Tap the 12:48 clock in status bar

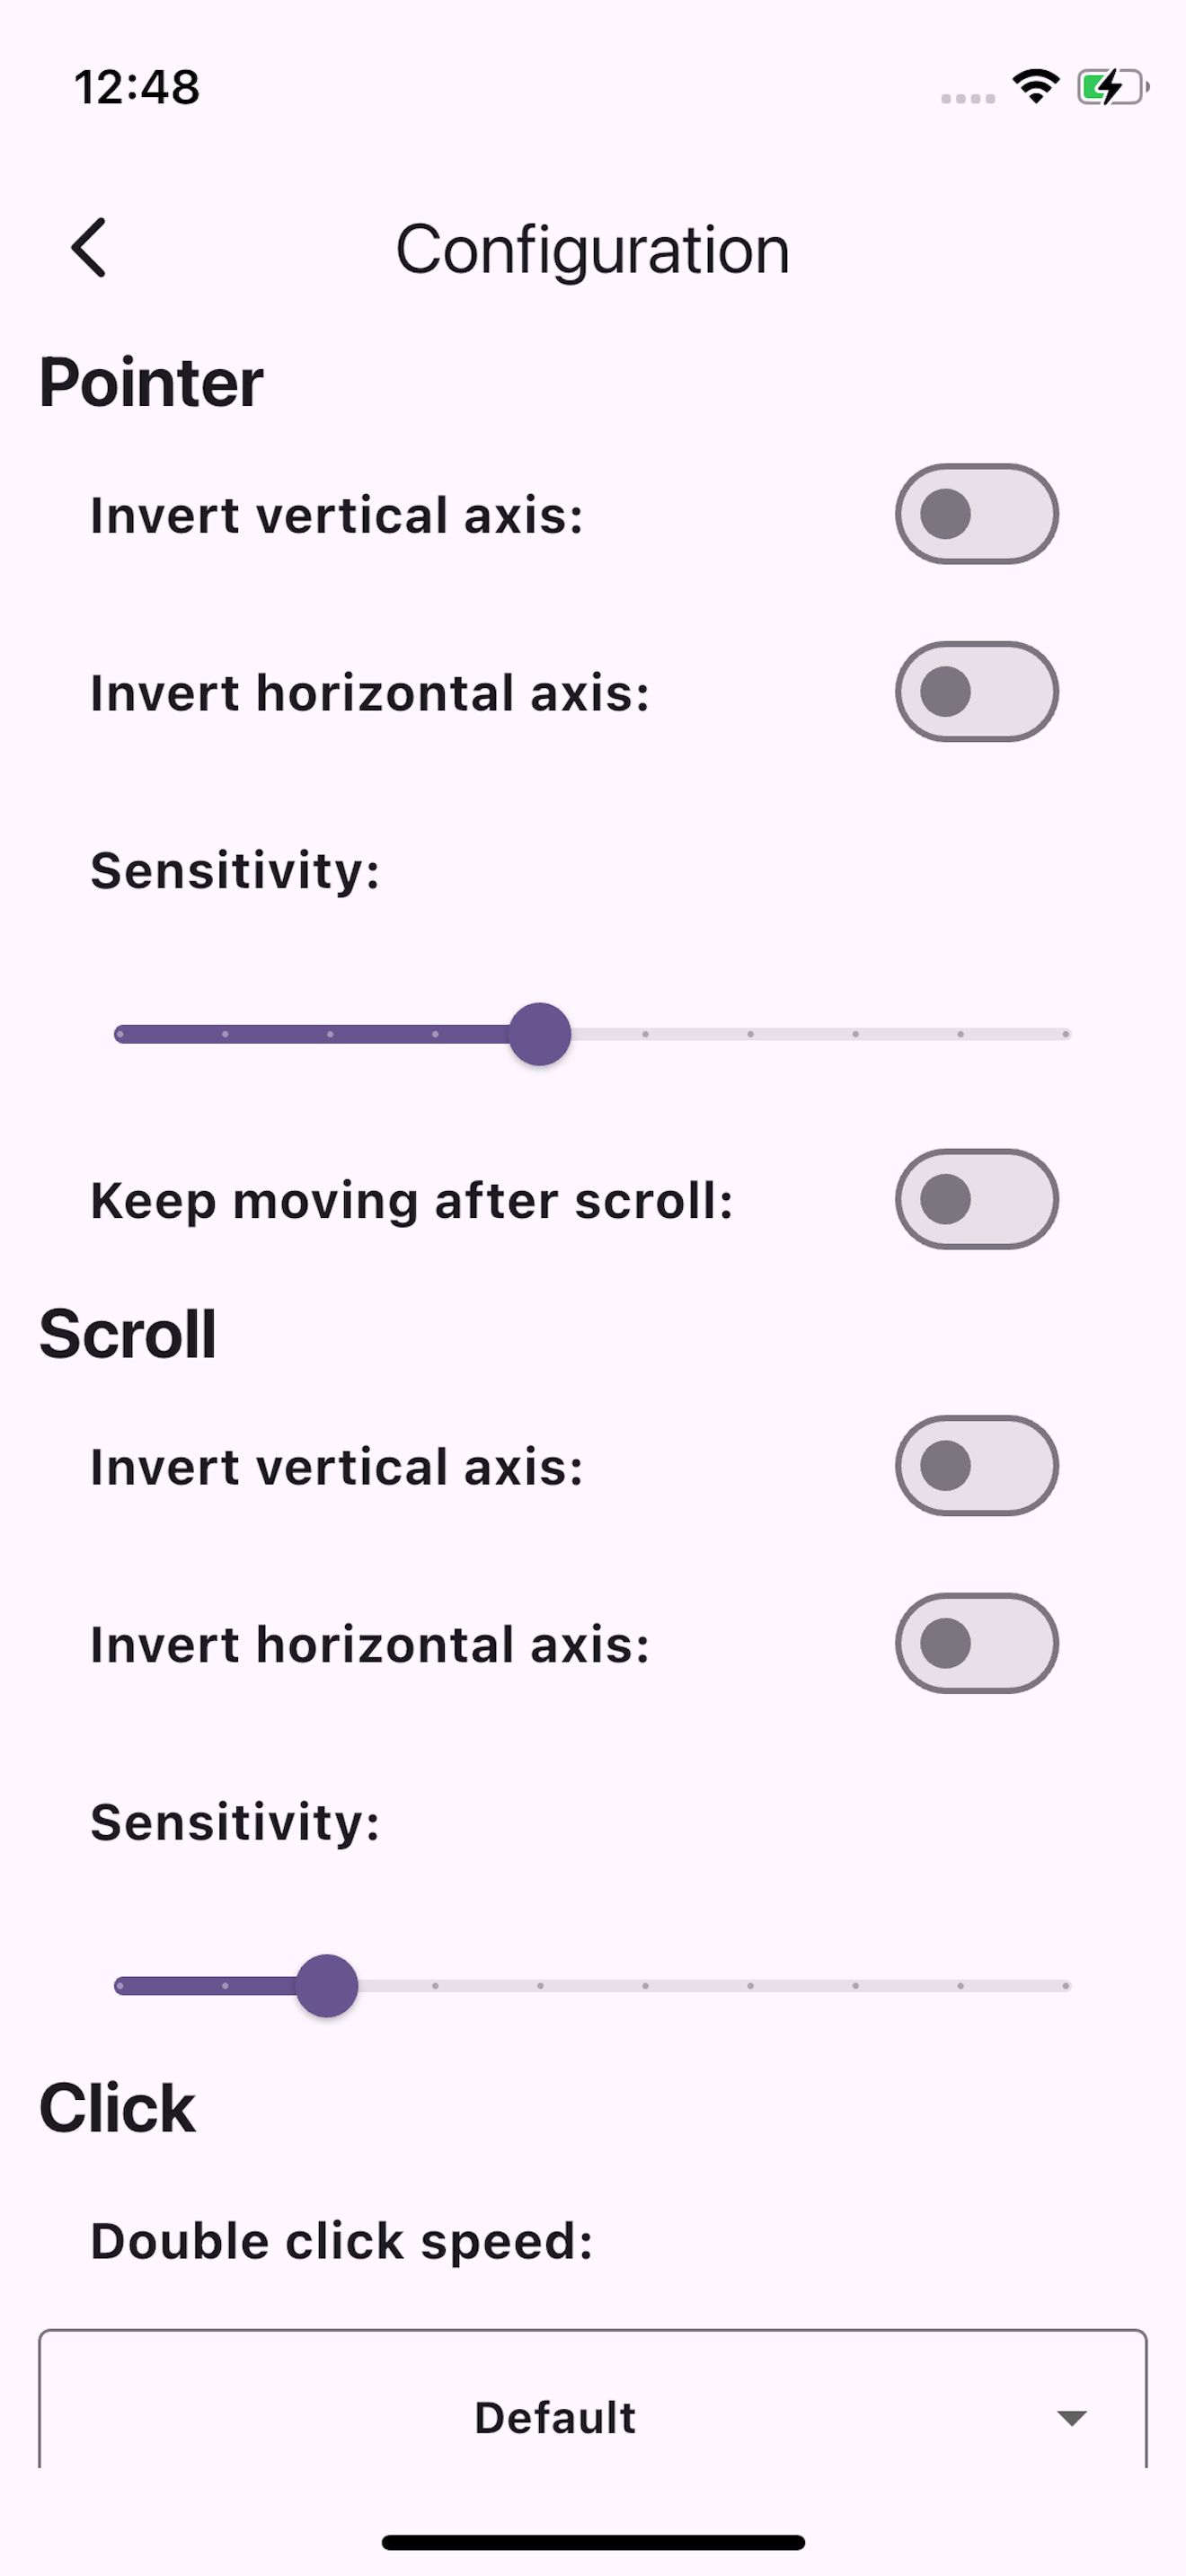click(137, 87)
